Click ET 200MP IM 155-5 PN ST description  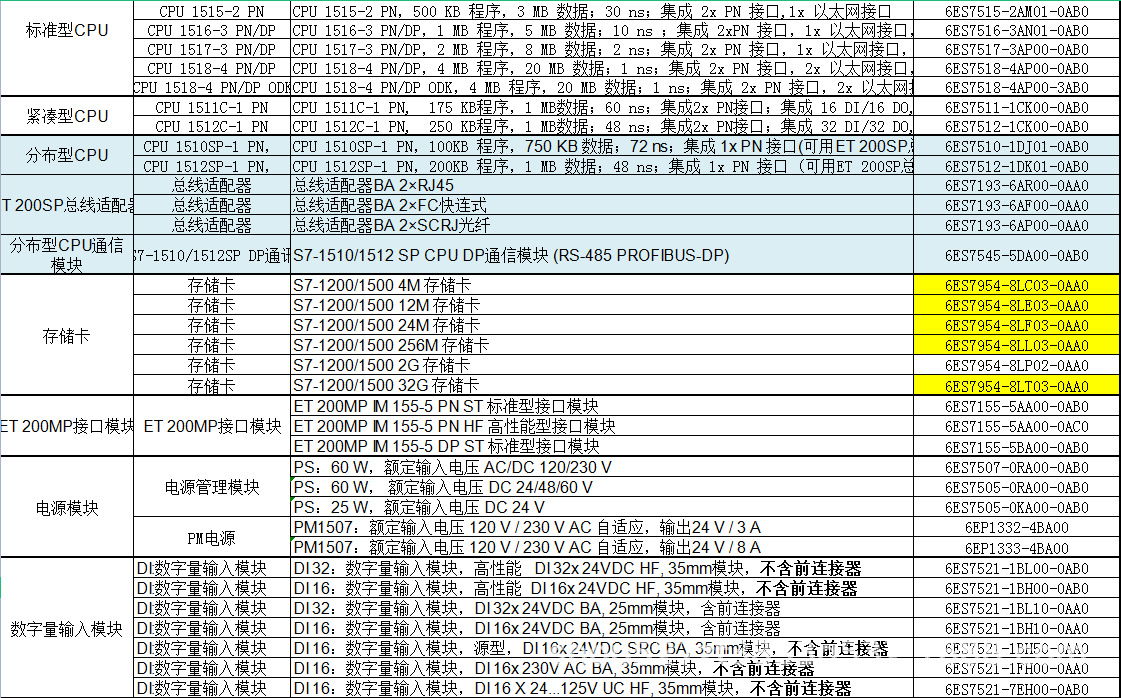(602, 406)
